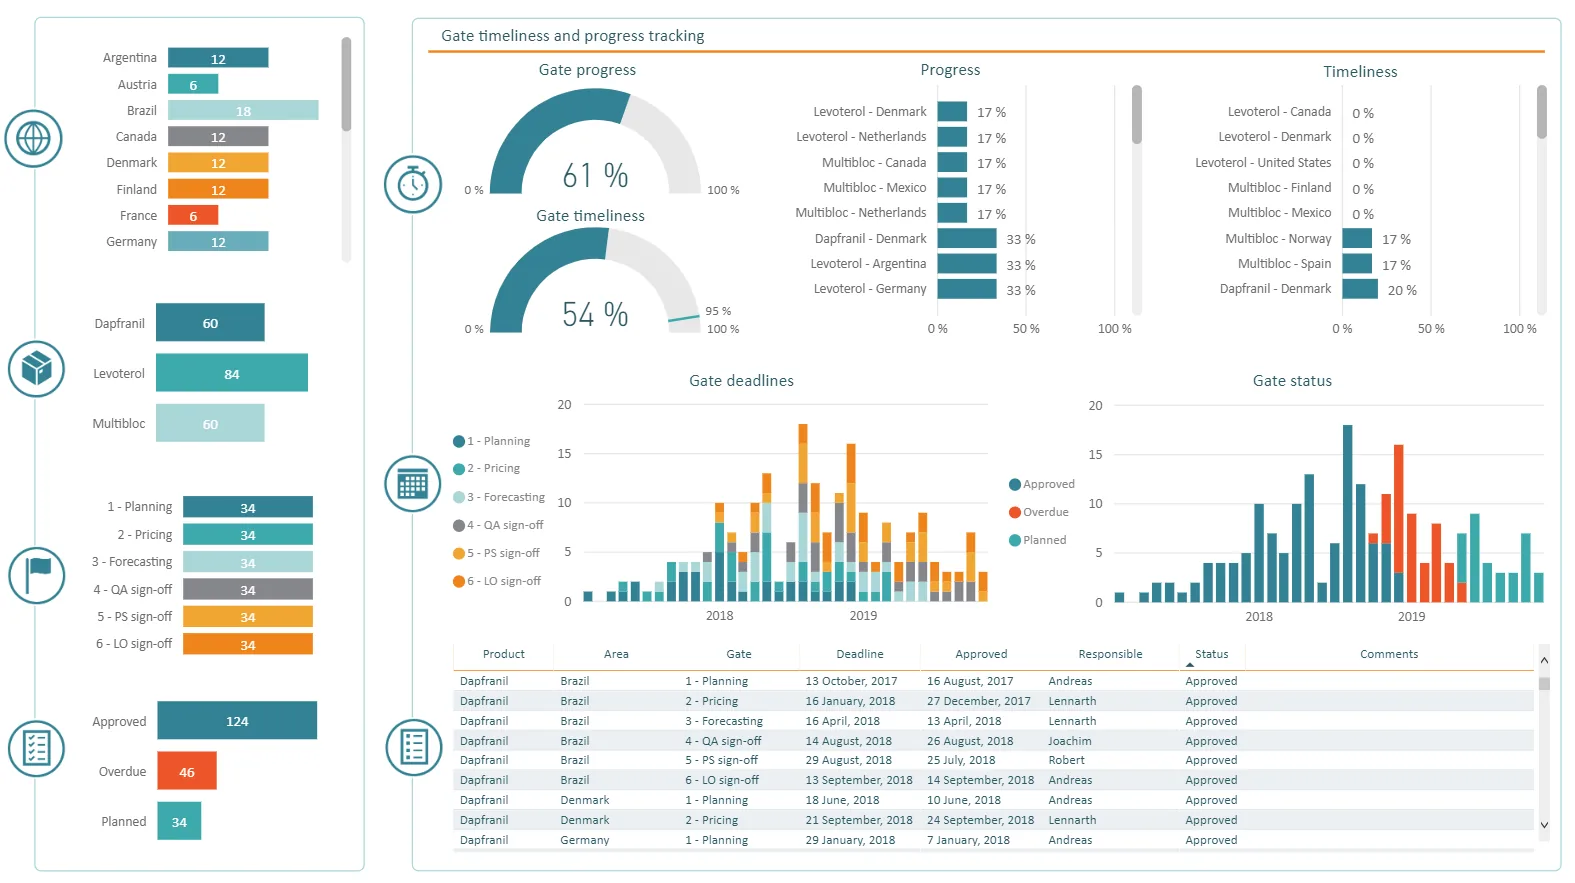Toggle the 3 - Forecasting legend entry
1575x883 pixels.
pyautogui.click(x=499, y=497)
